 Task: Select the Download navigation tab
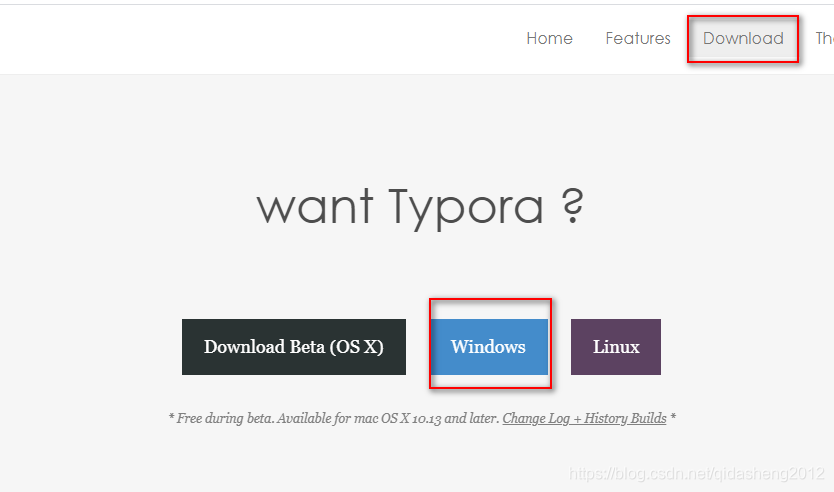[x=743, y=38]
